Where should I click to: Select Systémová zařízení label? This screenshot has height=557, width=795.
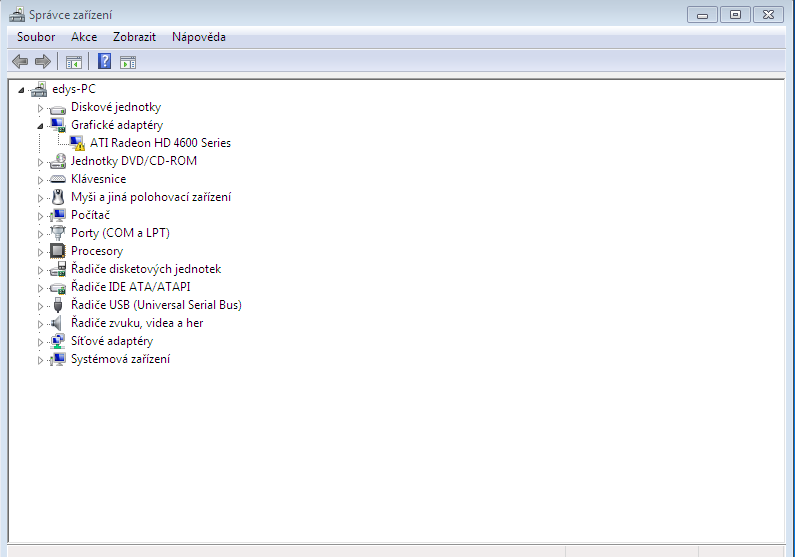point(121,359)
